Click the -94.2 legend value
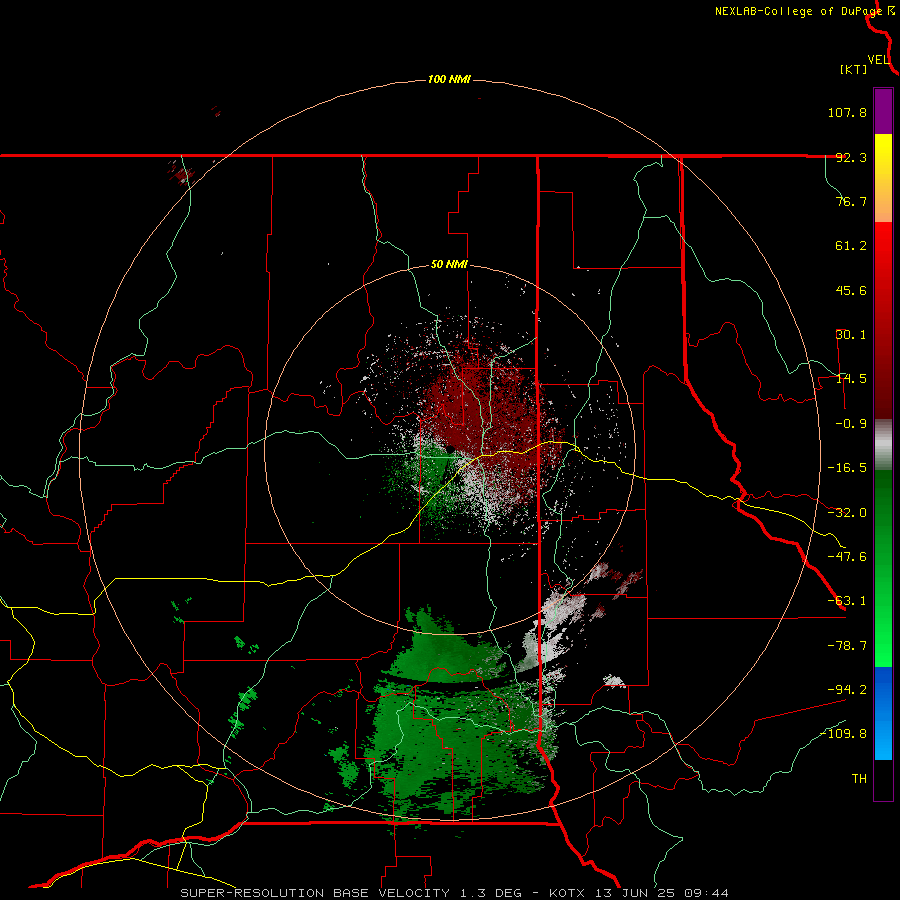The width and height of the screenshot is (900, 900). coord(847,690)
